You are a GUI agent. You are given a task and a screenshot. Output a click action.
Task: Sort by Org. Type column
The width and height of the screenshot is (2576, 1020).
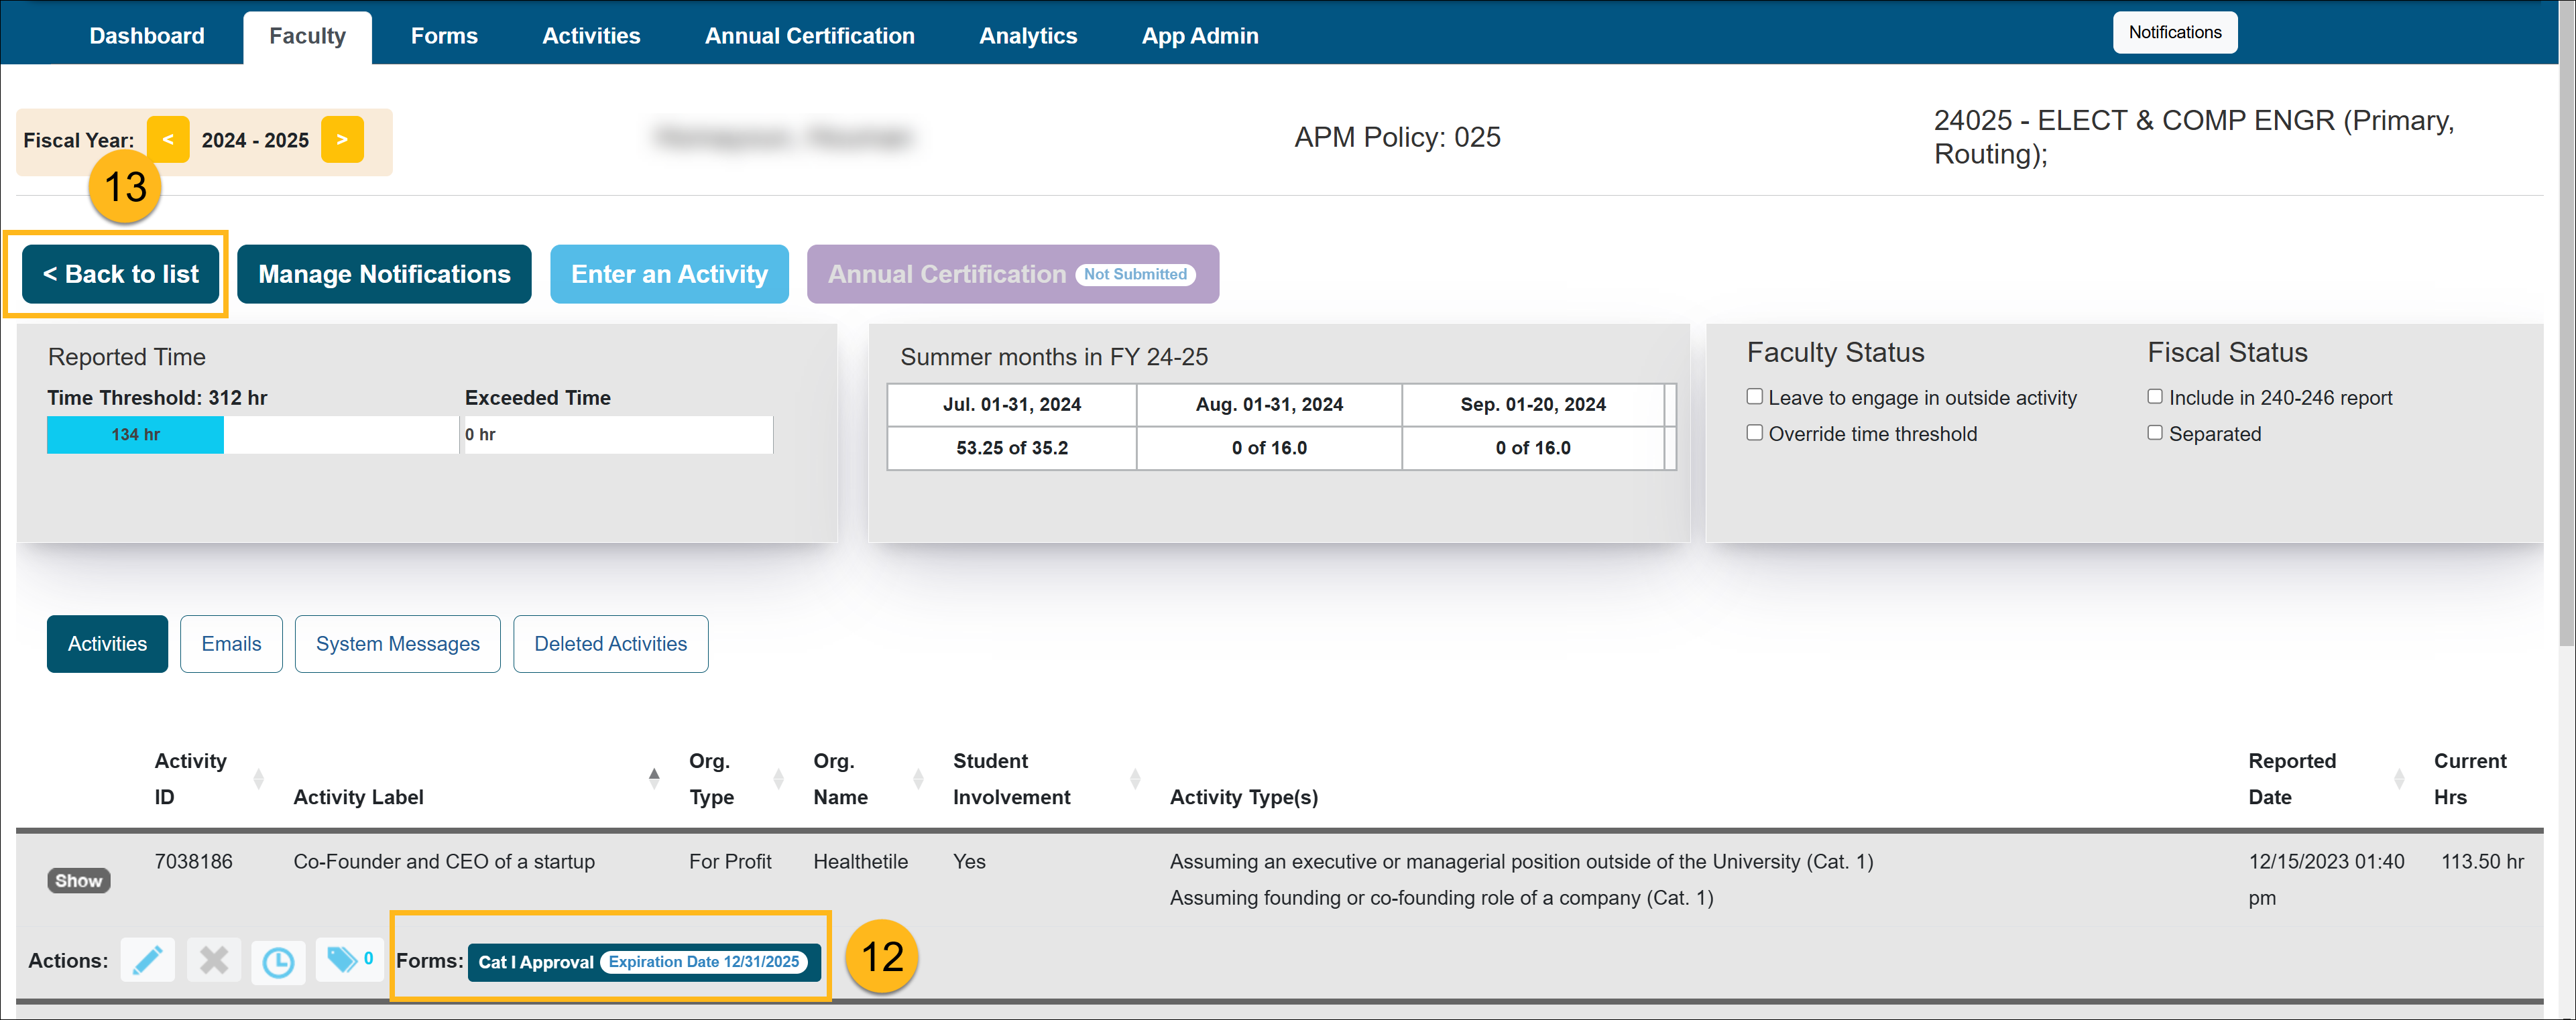coord(778,779)
